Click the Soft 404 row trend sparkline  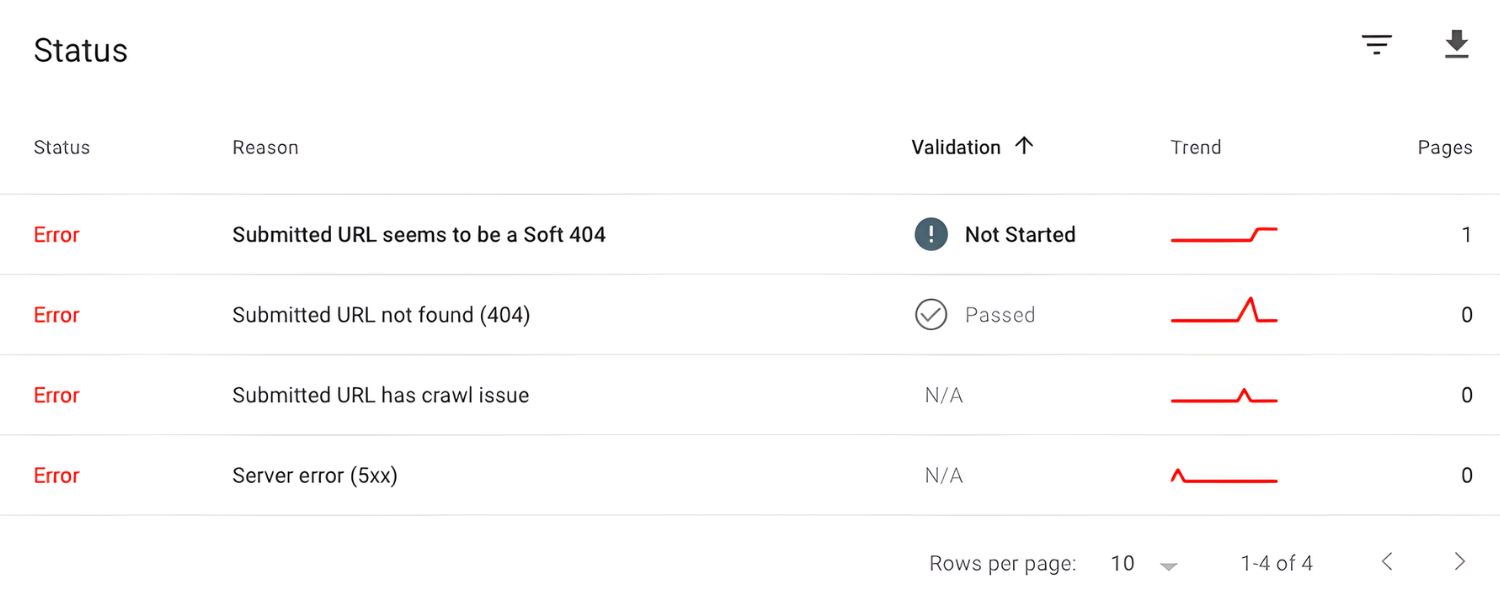coord(1223,234)
